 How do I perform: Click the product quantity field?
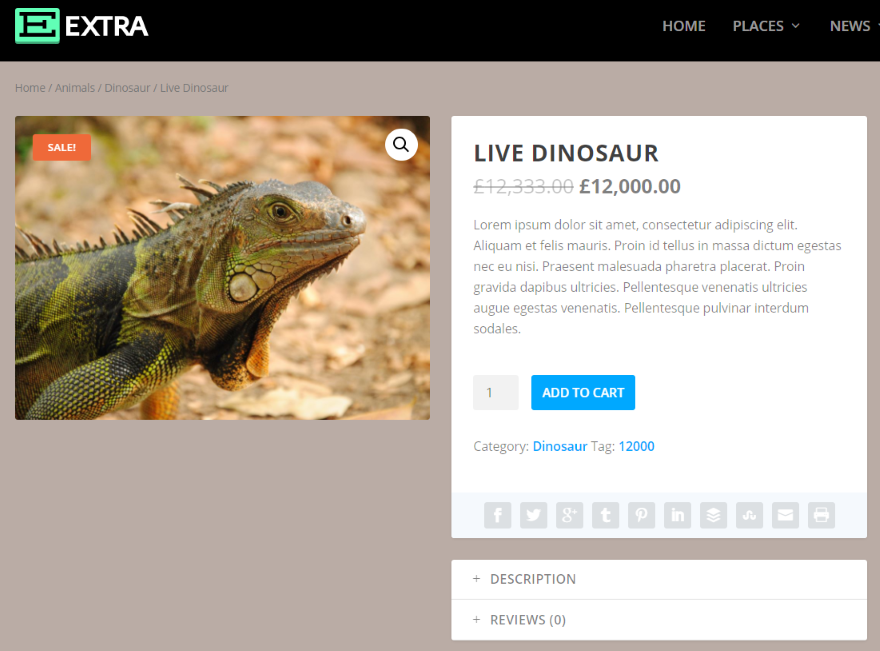click(x=496, y=392)
